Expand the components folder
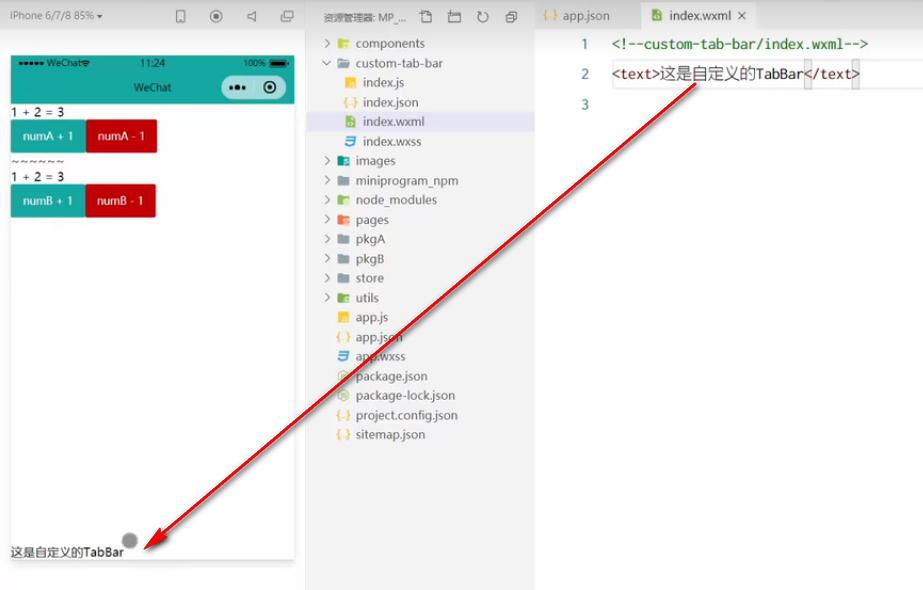Viewport: 923px width, 590px height. click(327, 43)
